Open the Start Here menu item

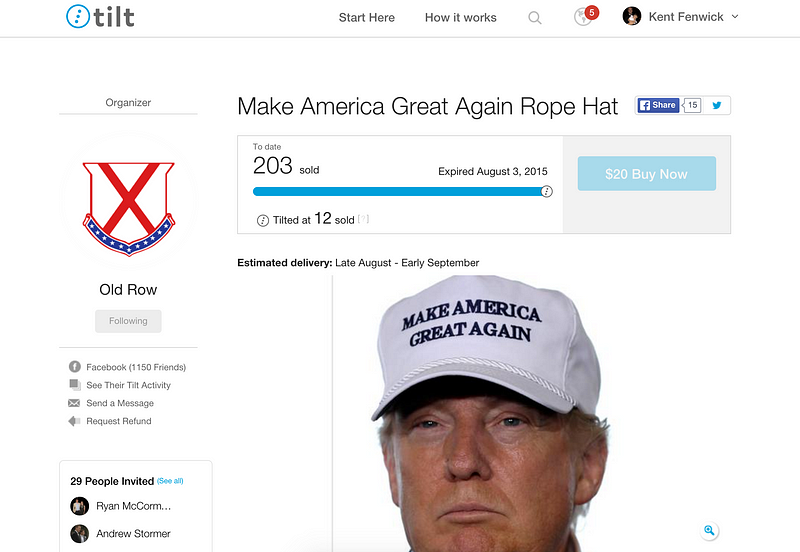point(367,17)
